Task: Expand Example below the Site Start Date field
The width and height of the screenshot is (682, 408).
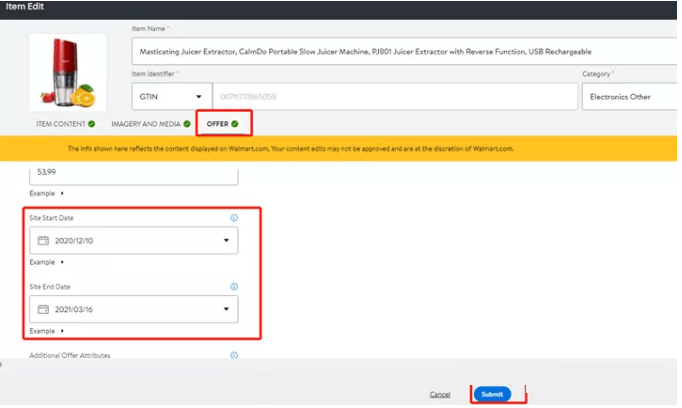Action: click(x=46, y=262)
